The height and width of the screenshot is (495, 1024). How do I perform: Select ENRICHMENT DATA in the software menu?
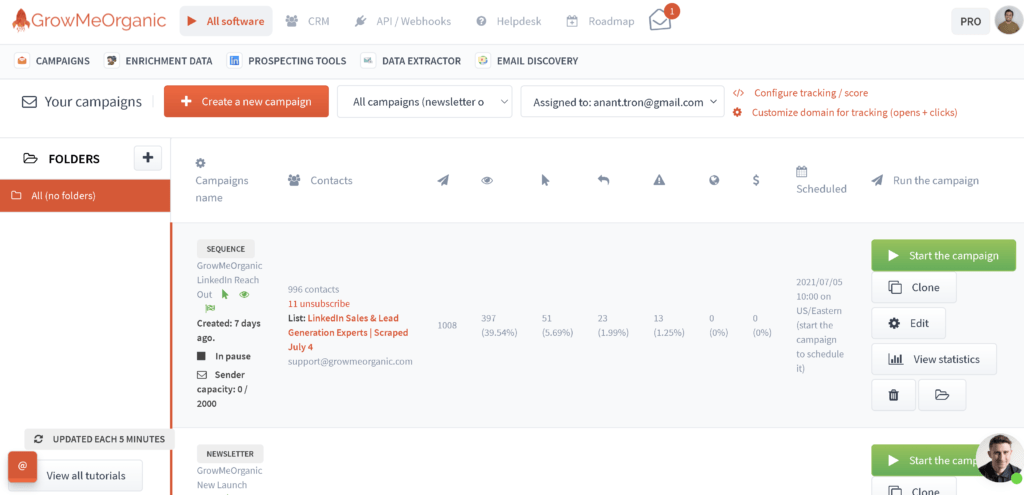click(x=159, y=61)
